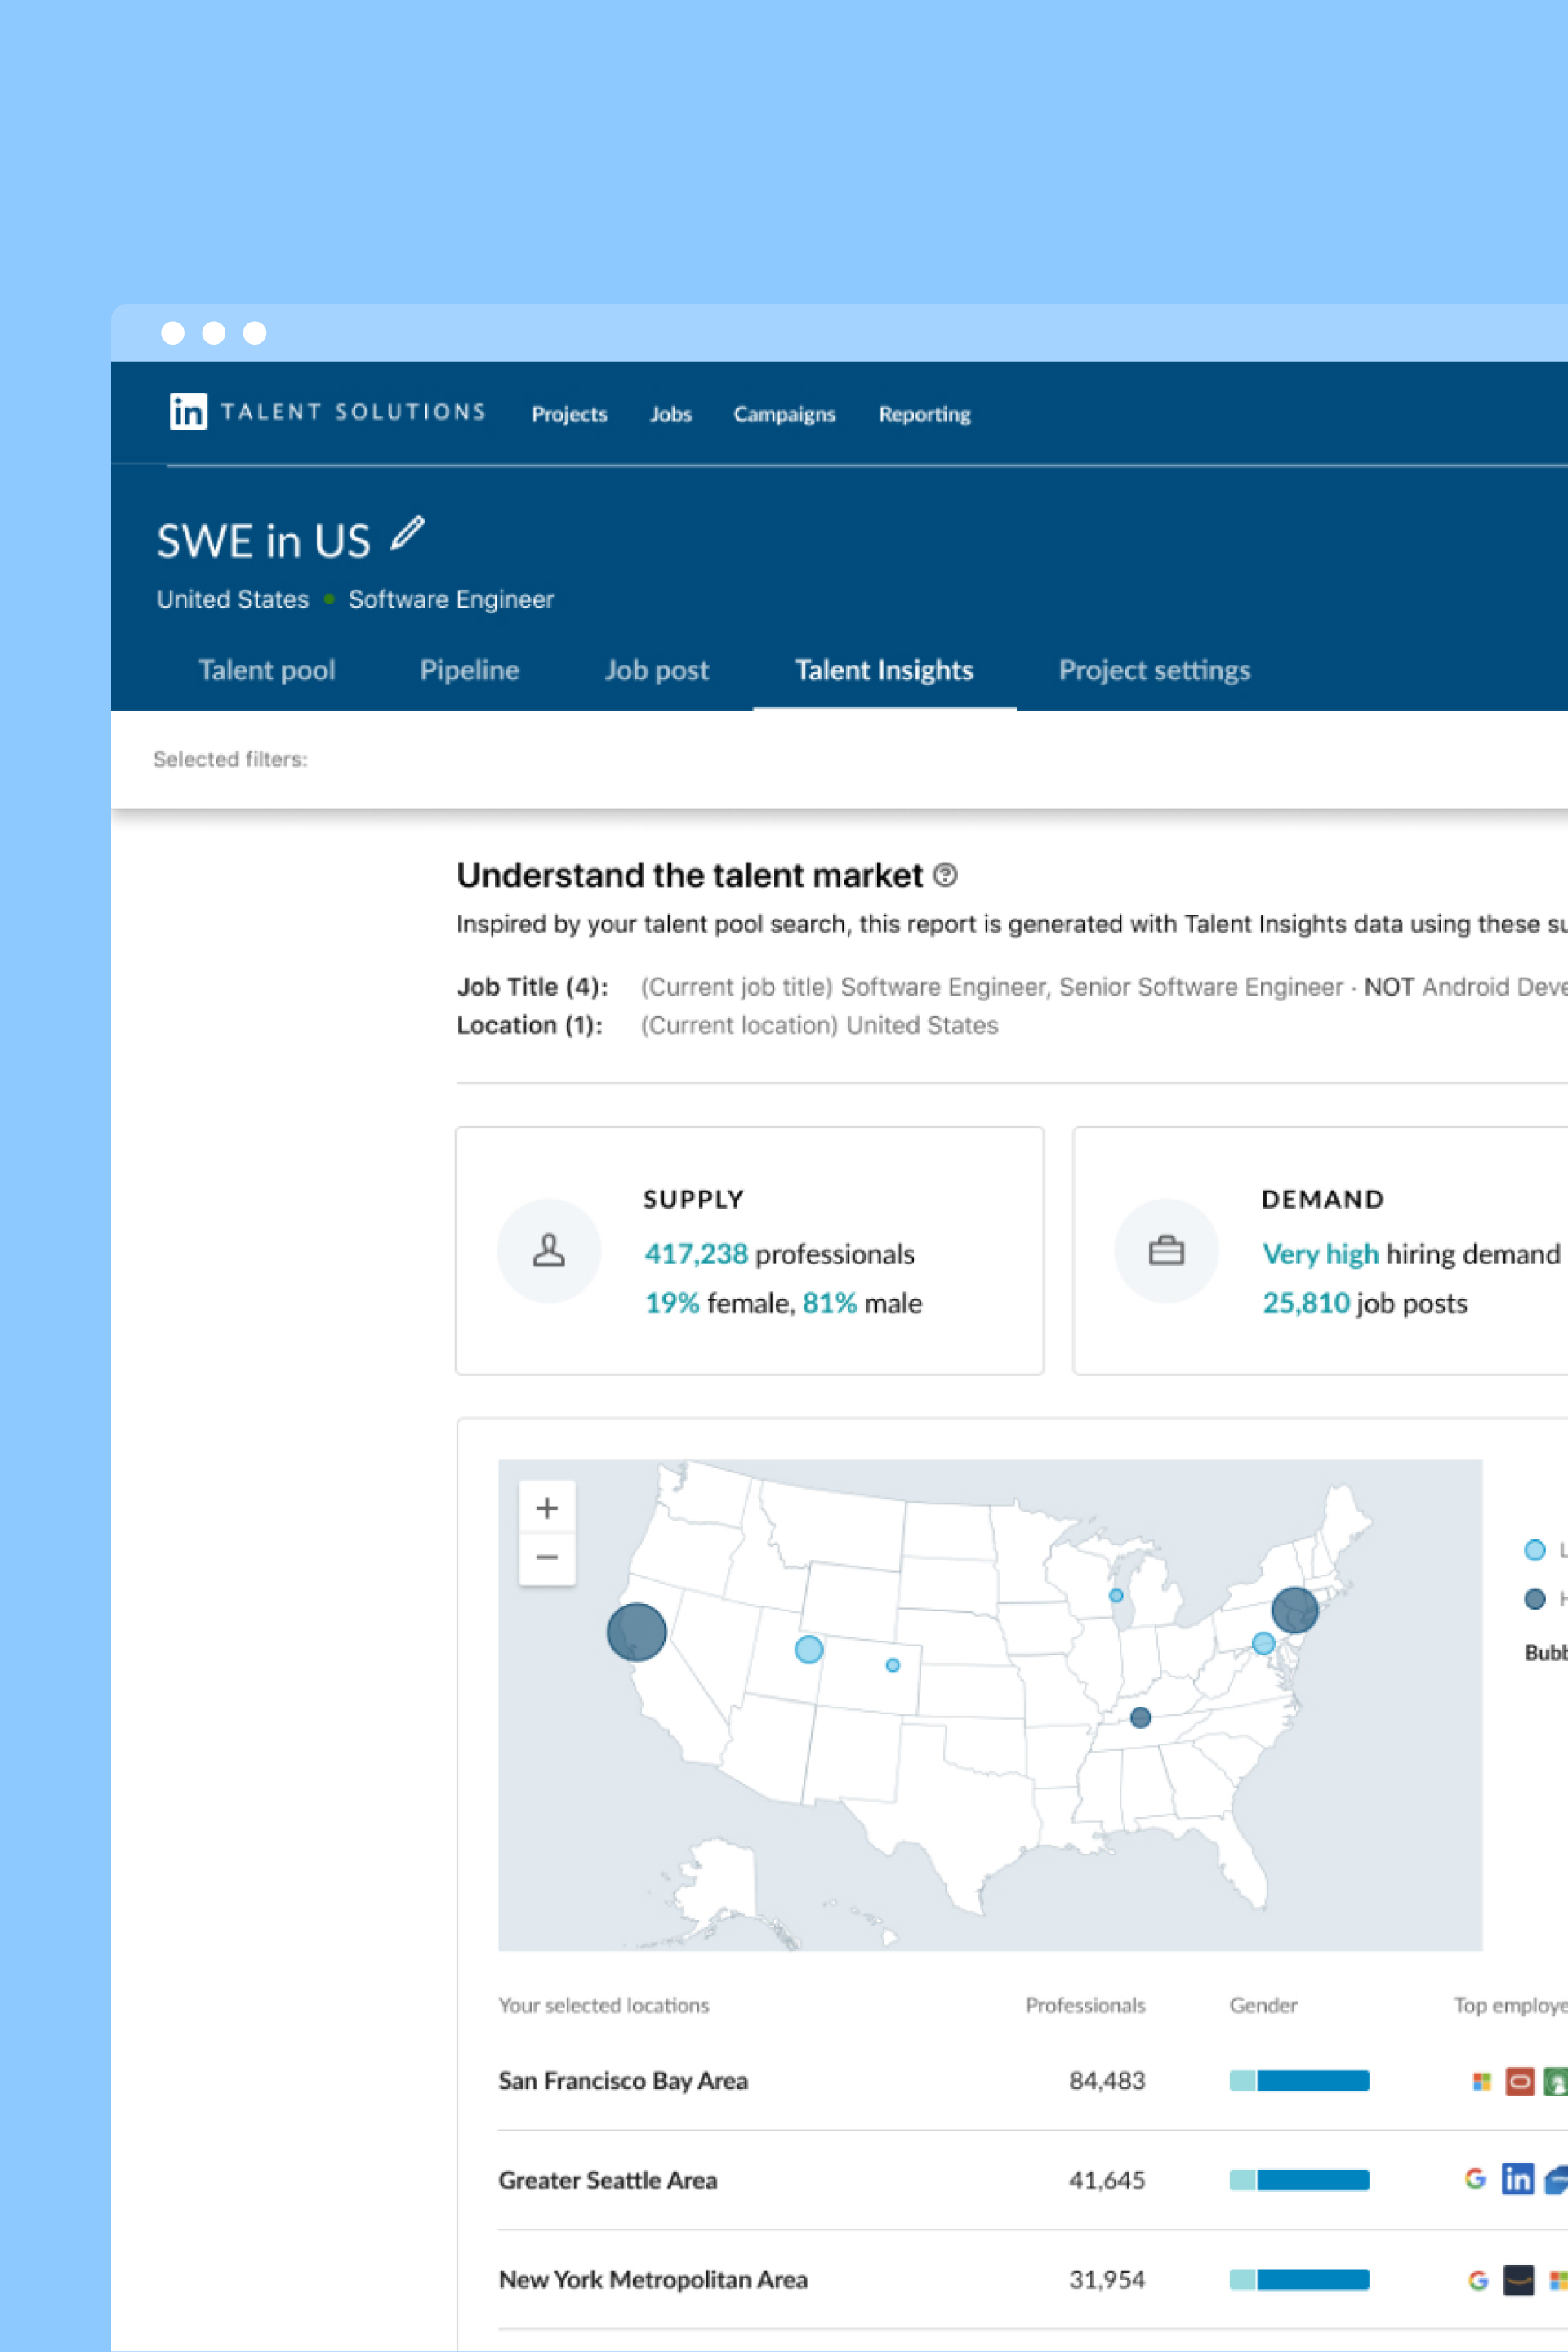Open the Projects menu
This screenshot has width=1568, height=2352.
[x=569, y=414]
